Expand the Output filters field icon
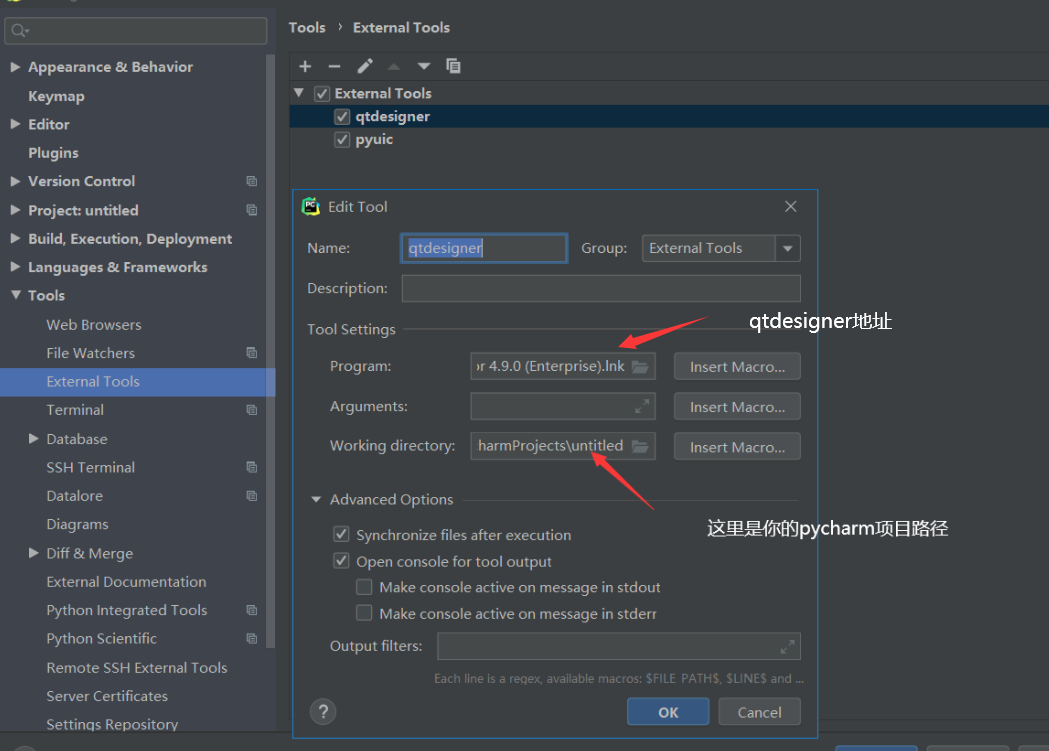Viewport: 1049px width, 751px height. pos(787,646)
